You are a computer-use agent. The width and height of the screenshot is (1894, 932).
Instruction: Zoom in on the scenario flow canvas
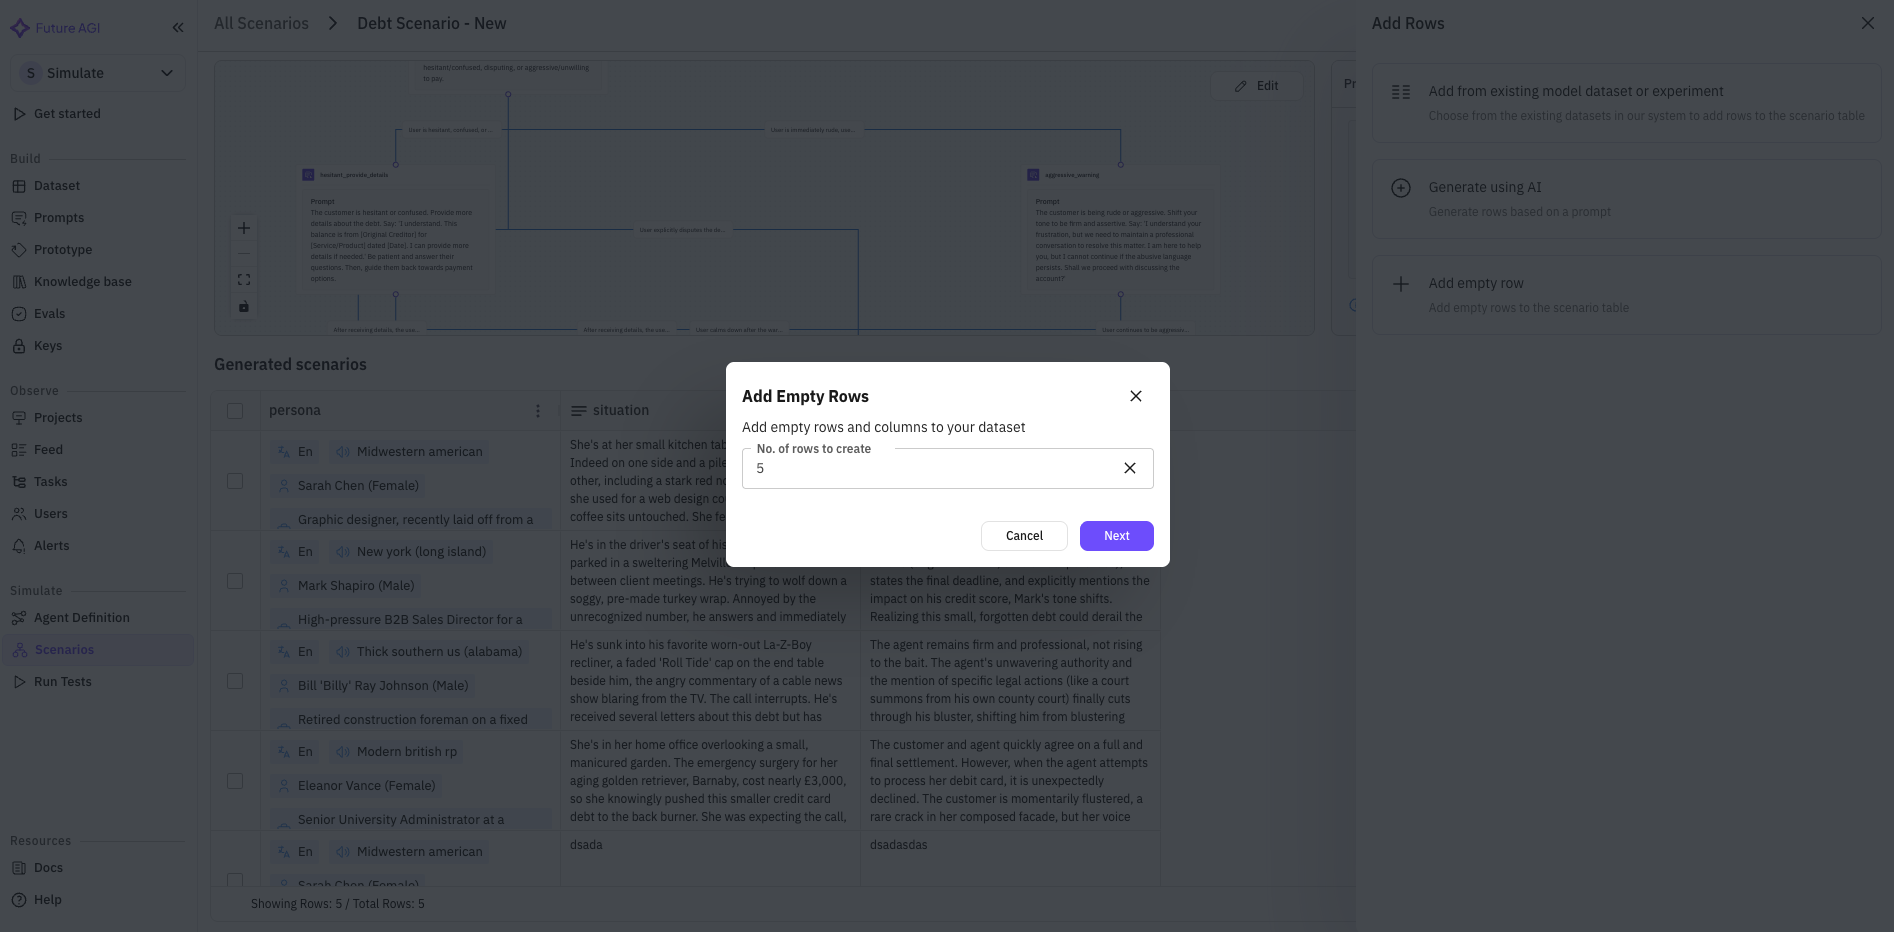(x=244, y=228)
